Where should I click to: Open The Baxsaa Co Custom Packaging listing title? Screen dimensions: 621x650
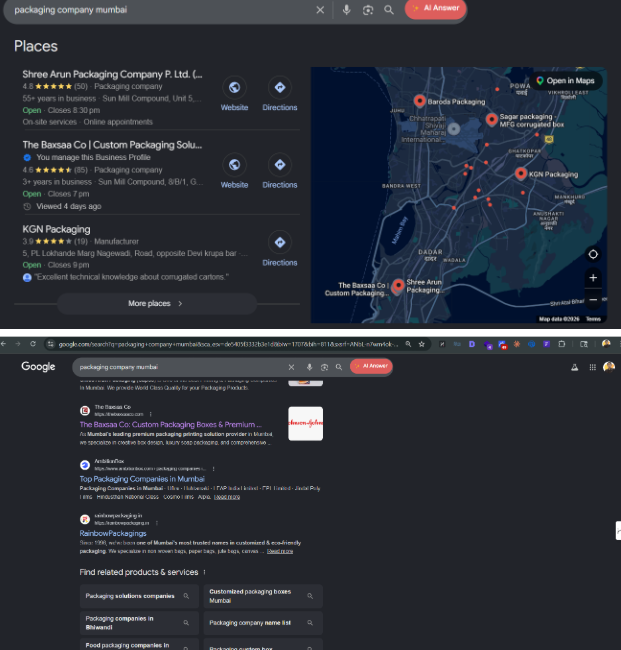tap(112, 145)
